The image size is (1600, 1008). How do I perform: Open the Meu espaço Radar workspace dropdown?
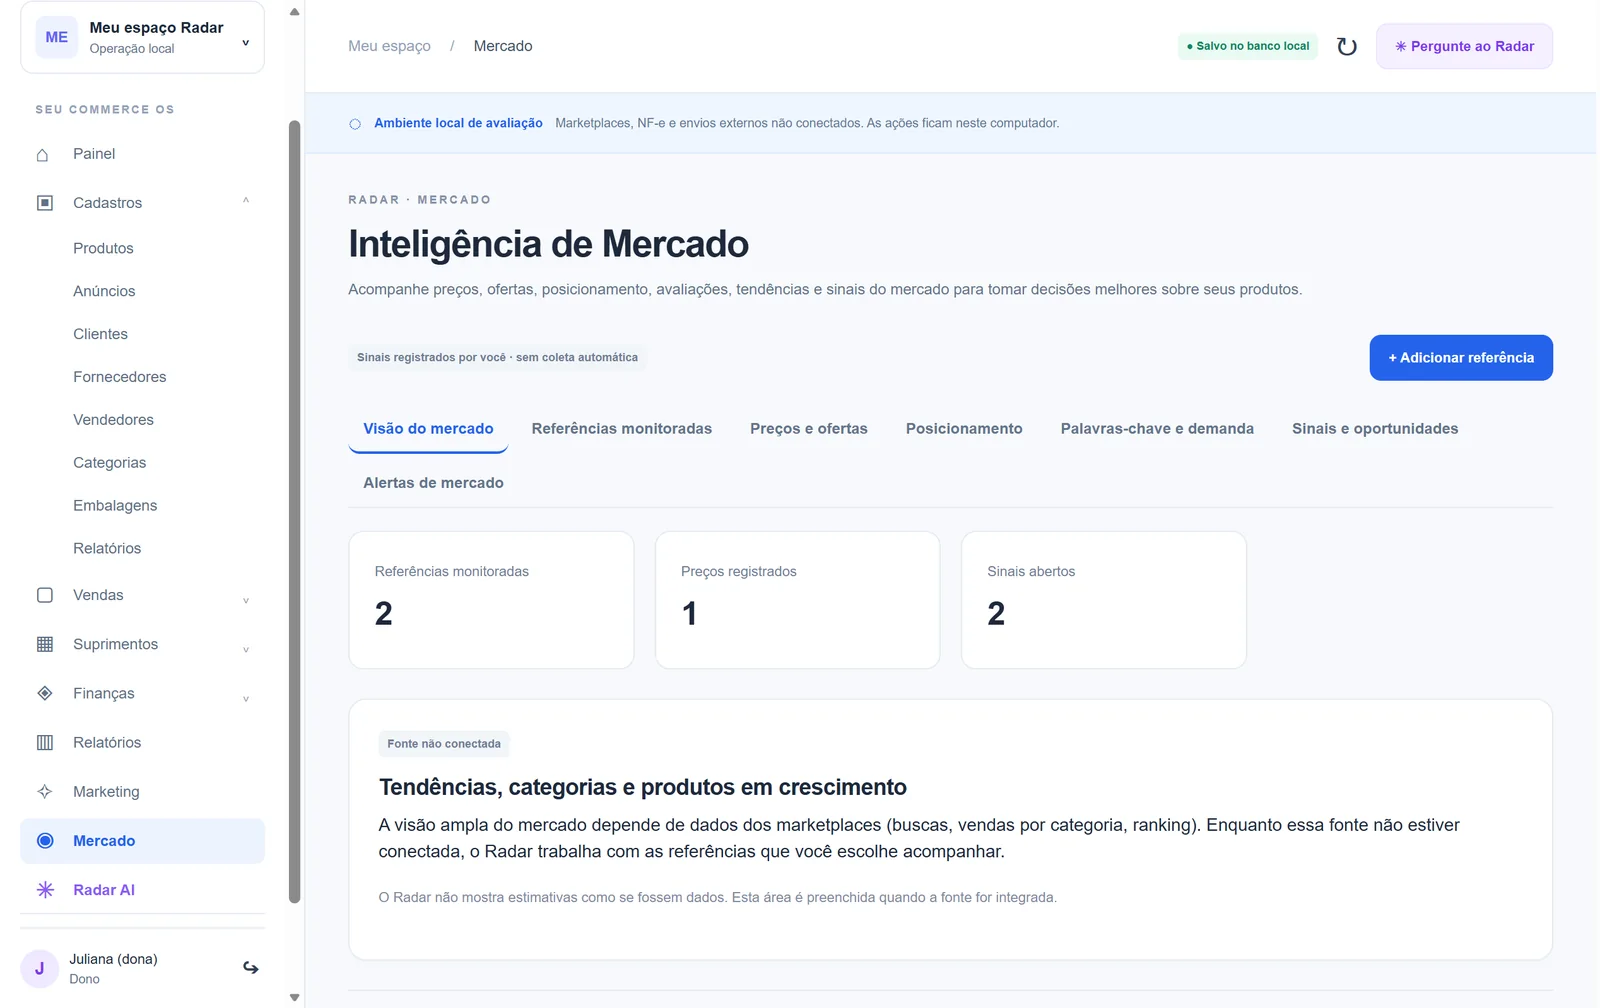(142, 37)
